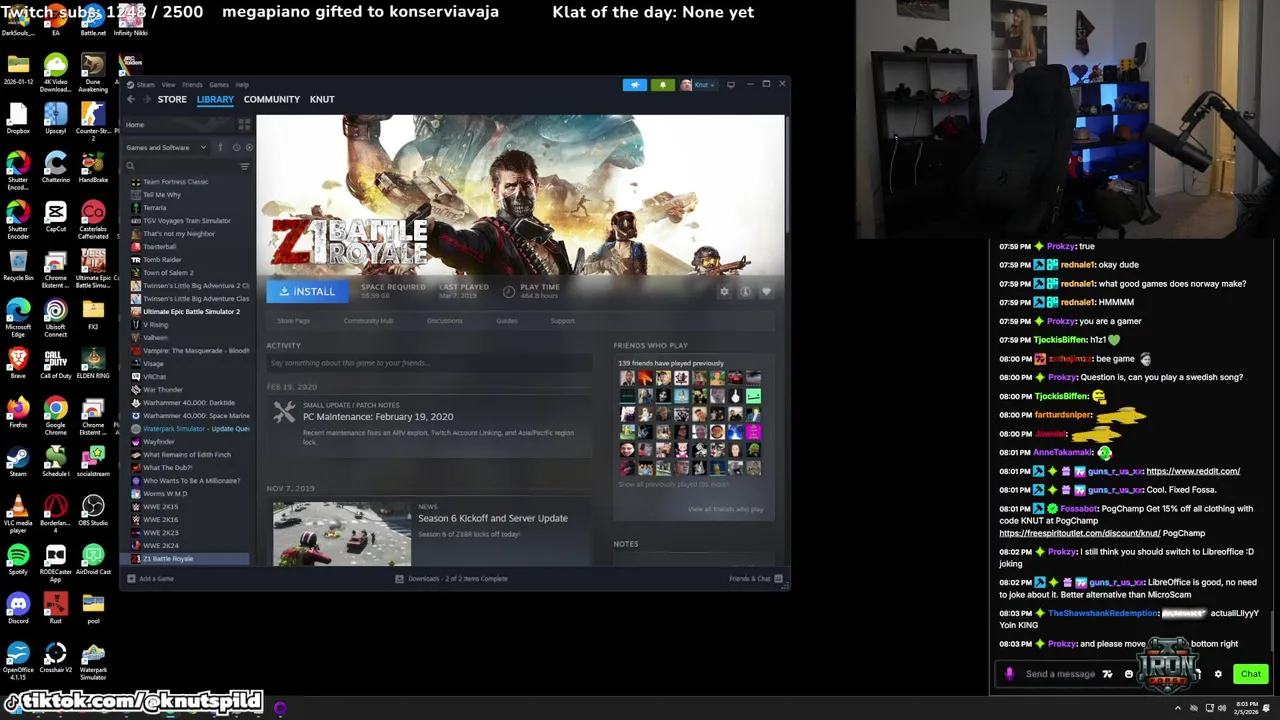Select Ultimate Epic Battle Simulator 2 in list
This screenshot has height=720, width=1280.
click(191, 312)
